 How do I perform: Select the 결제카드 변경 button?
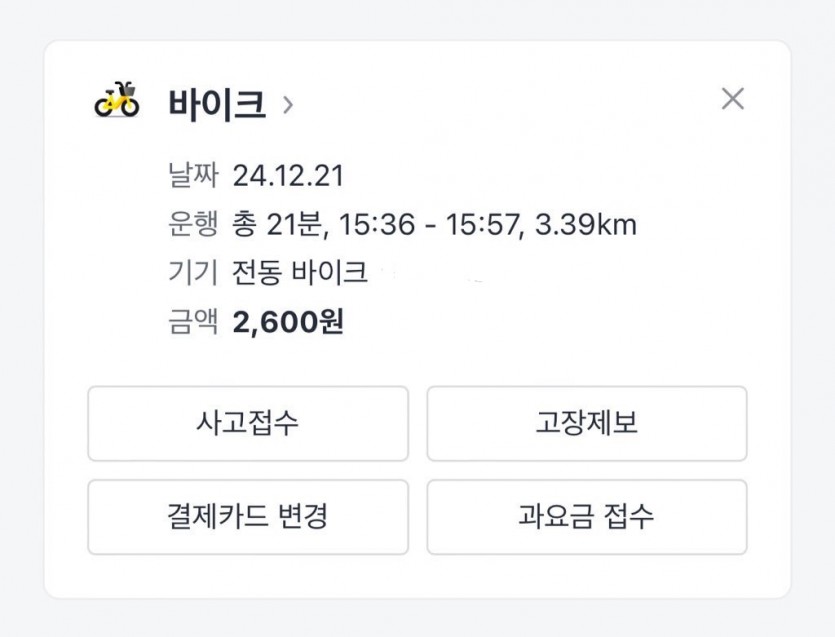coord(248,517)
